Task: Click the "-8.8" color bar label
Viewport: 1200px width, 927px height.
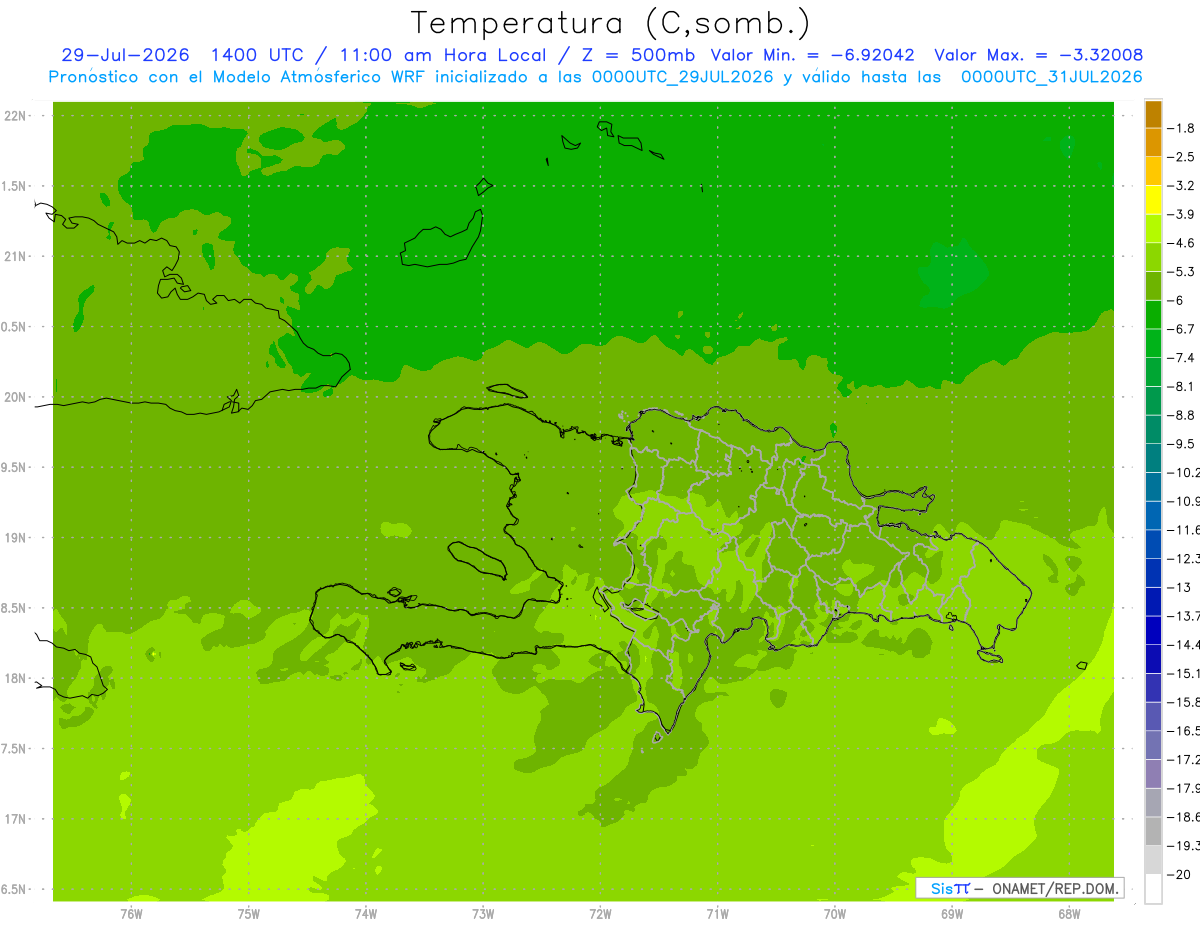Action: 1183,415
